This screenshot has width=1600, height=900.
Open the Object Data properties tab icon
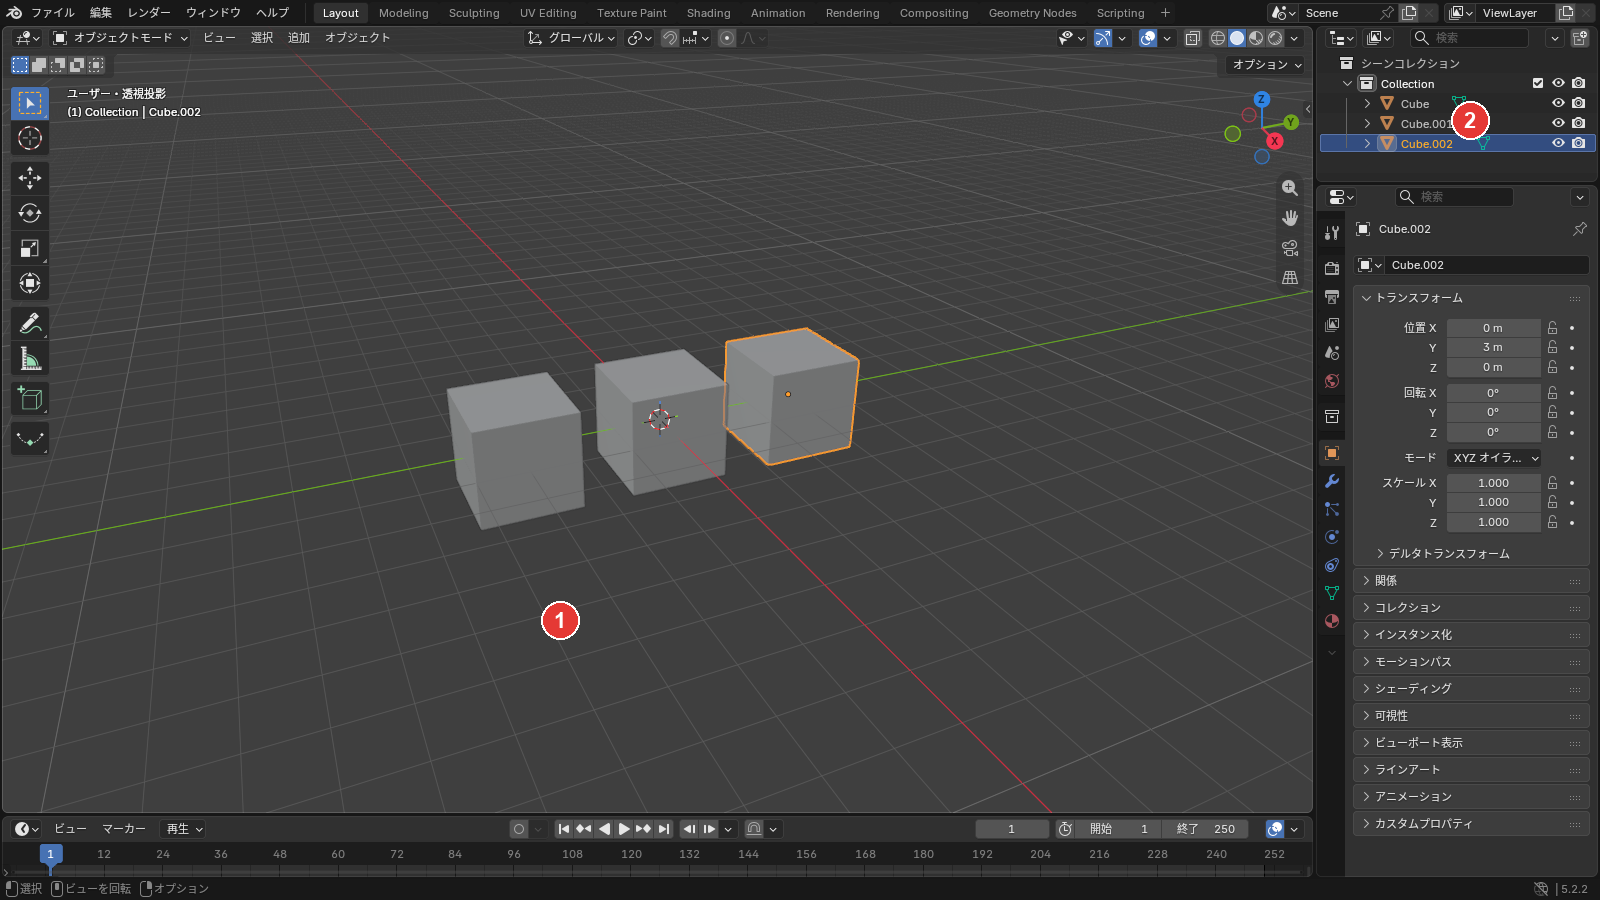tap(1332, 593)
